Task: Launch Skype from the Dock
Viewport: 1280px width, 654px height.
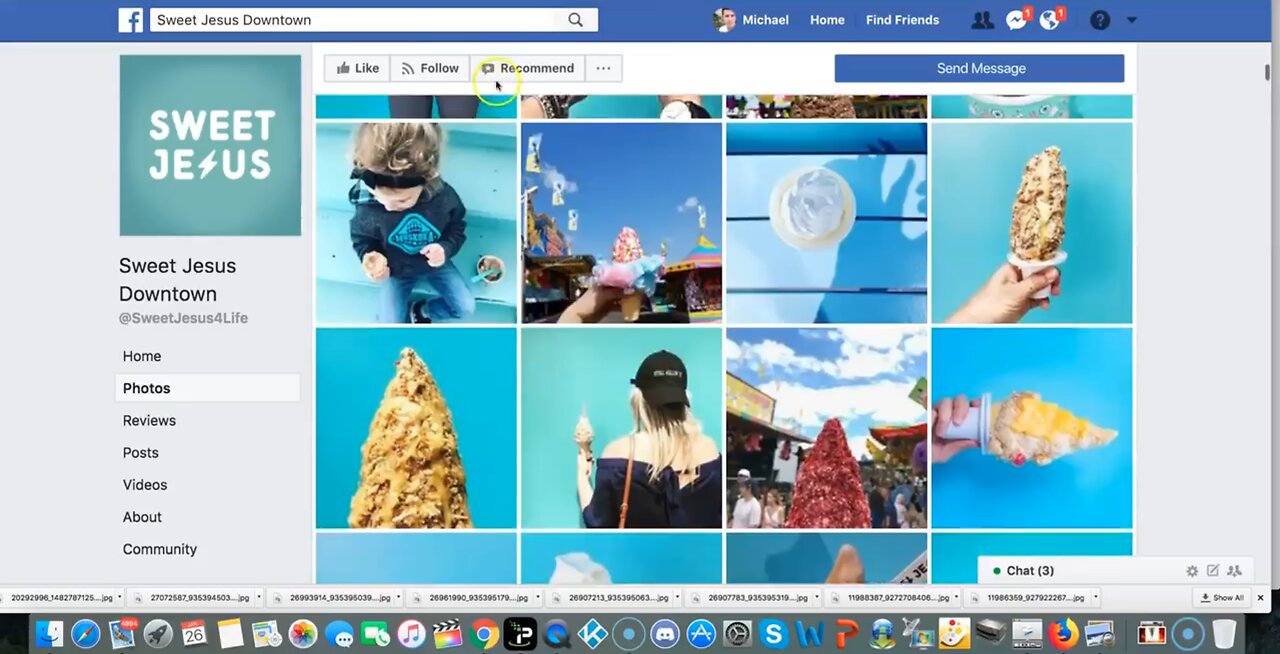Action: pyautogui.click(x=773, y=634)
